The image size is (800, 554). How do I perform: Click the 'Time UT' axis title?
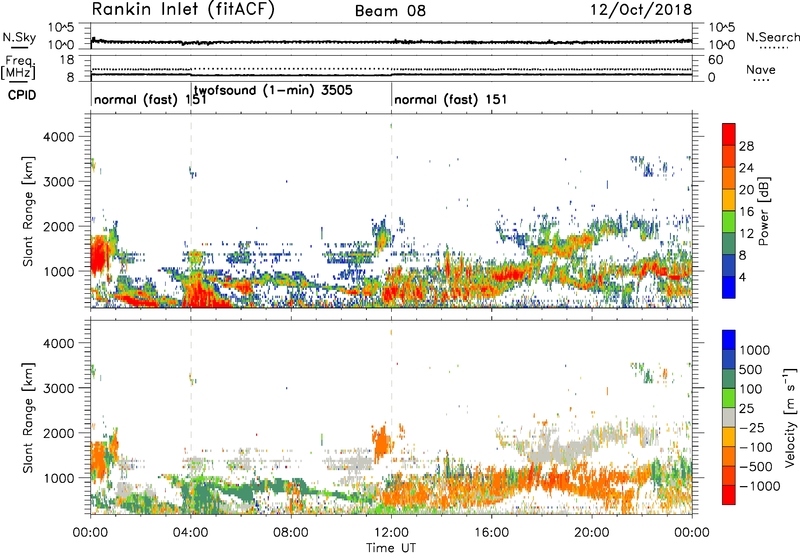[391, 548]
